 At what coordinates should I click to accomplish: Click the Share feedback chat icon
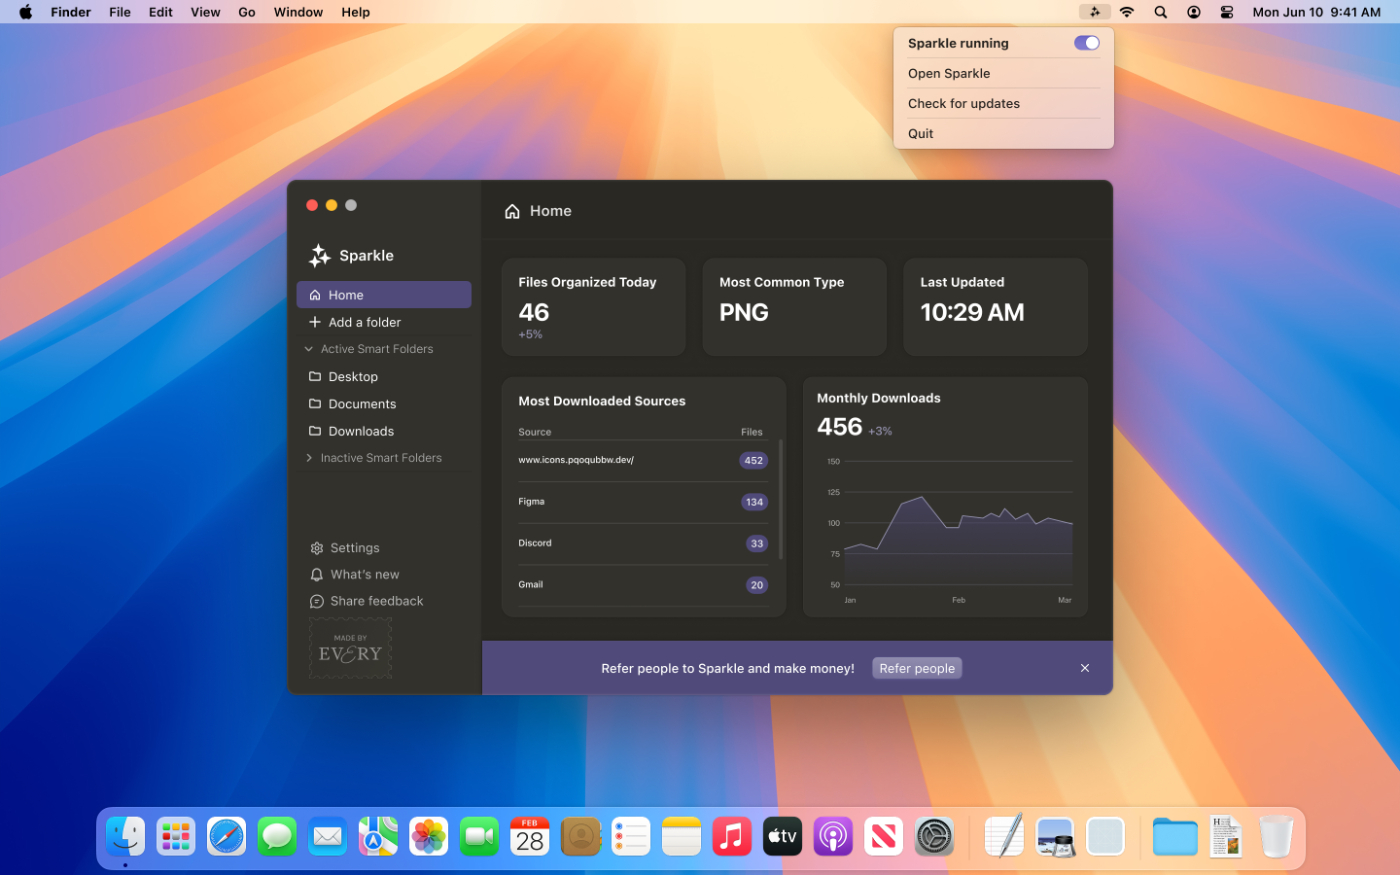pos(317,602)
